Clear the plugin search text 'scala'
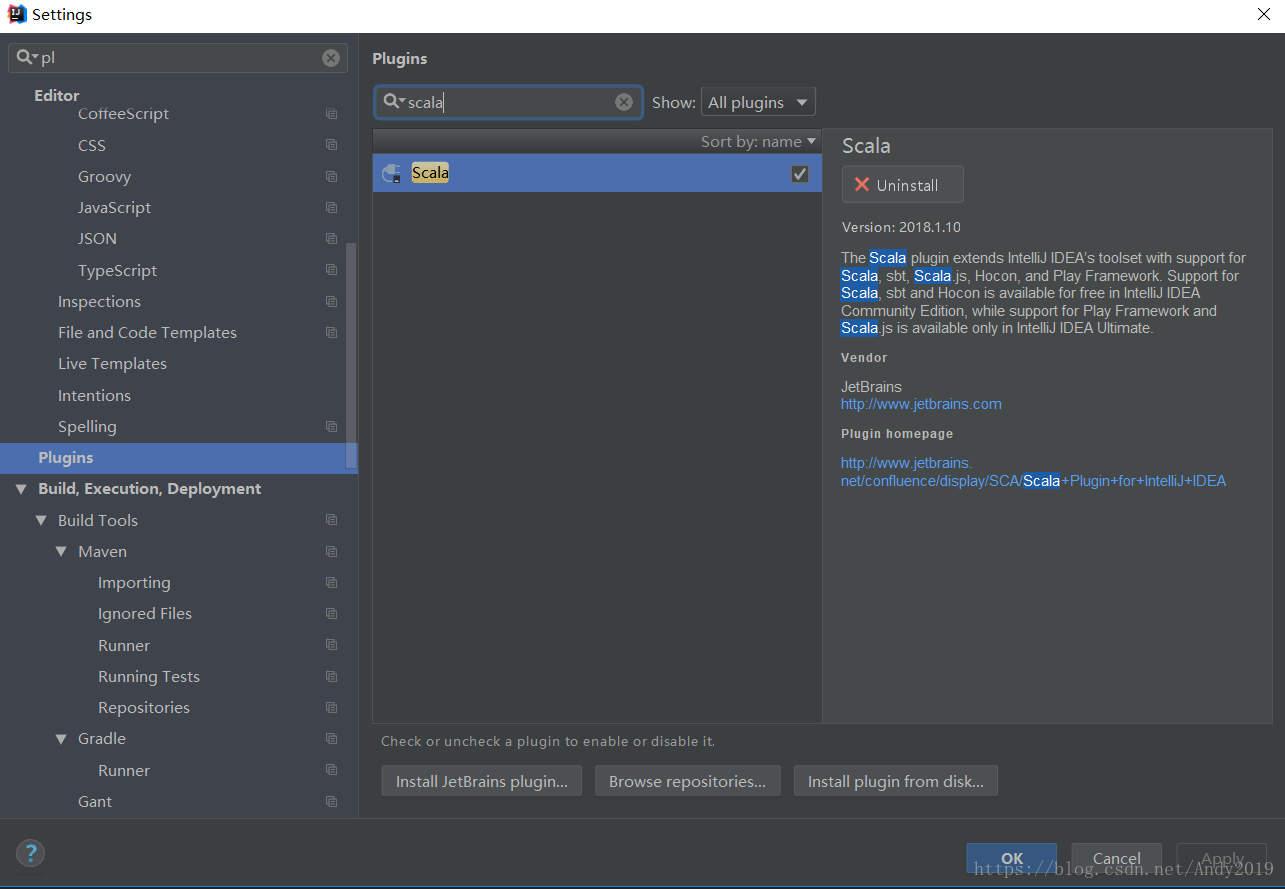The height and width of the screenshot is (889, 1285). [x=624, y=102]
